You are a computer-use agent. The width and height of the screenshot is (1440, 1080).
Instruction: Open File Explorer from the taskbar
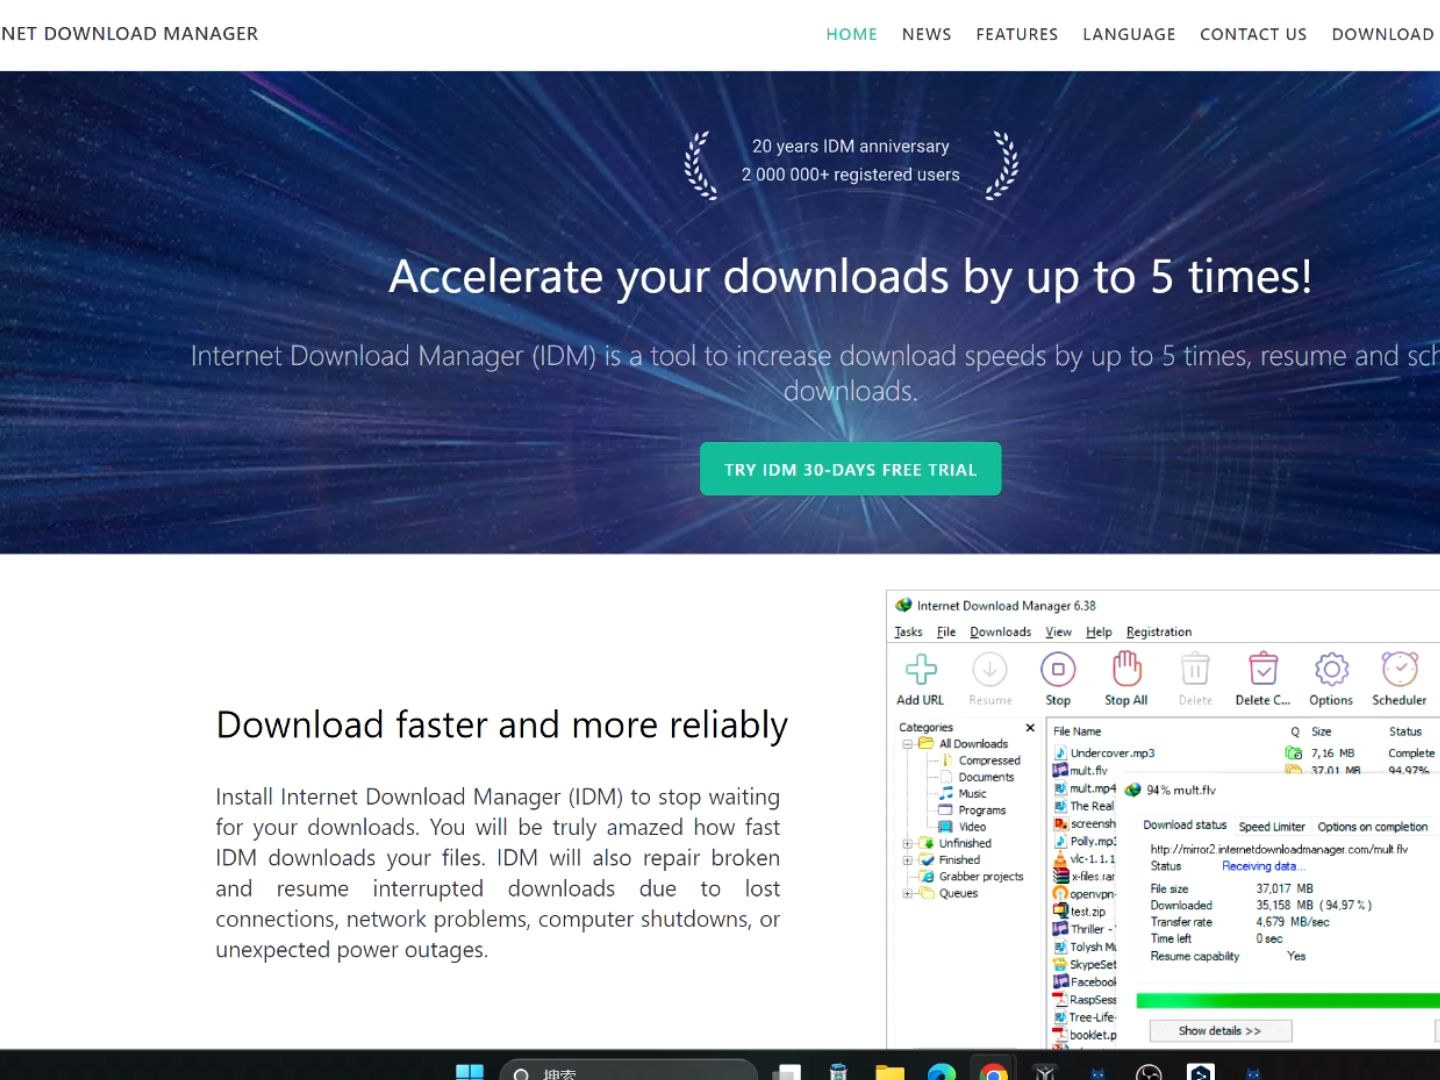click(x=889, y=1073)
